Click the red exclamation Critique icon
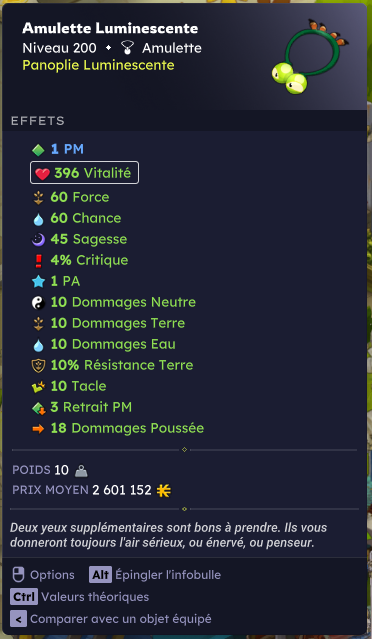Viewport: 372px width, 639px height. [38, 261]
